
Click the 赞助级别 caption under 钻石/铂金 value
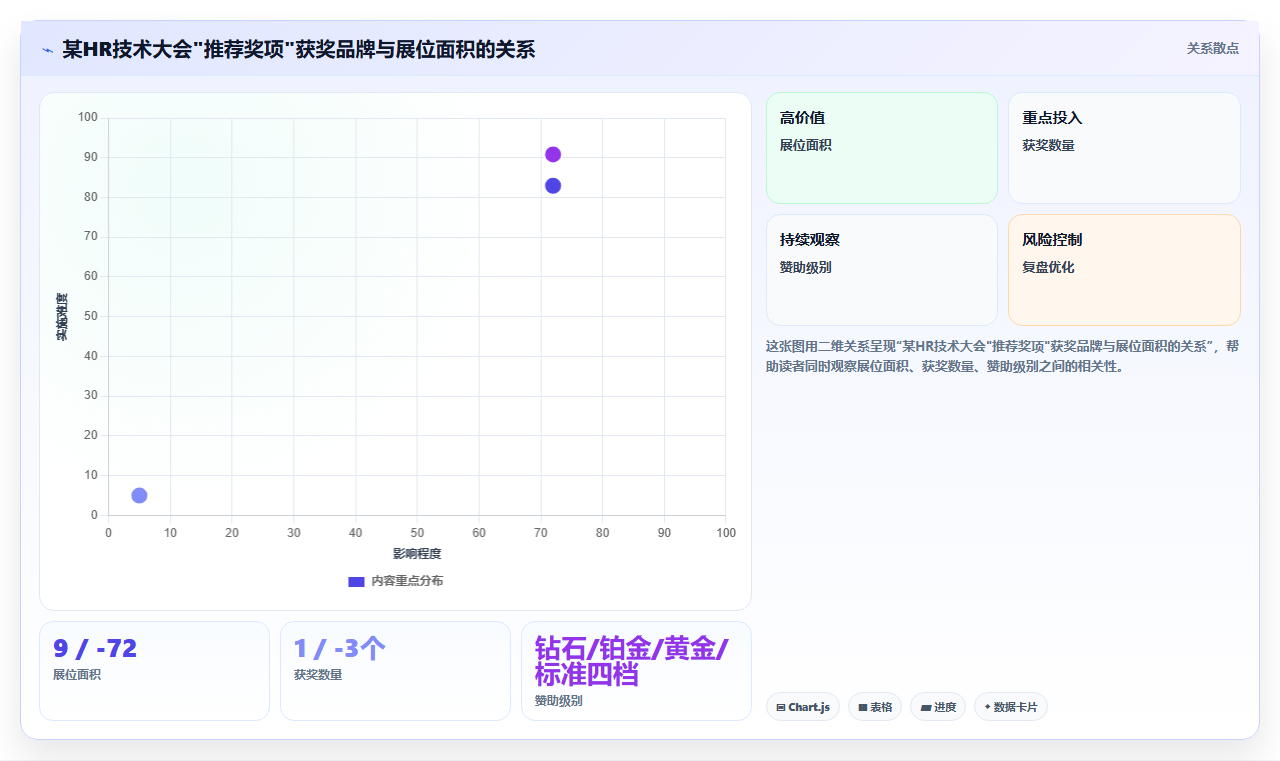pos(559,701)
